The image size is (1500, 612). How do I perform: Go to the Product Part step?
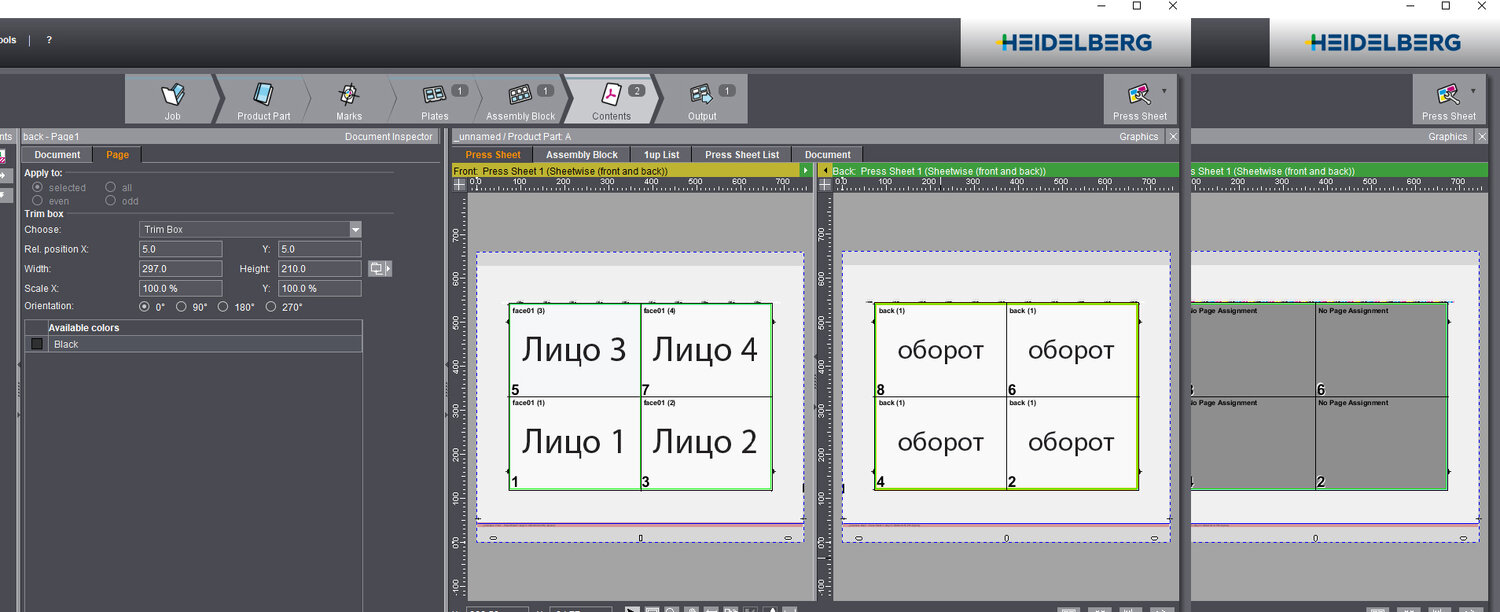pos(263,100)
